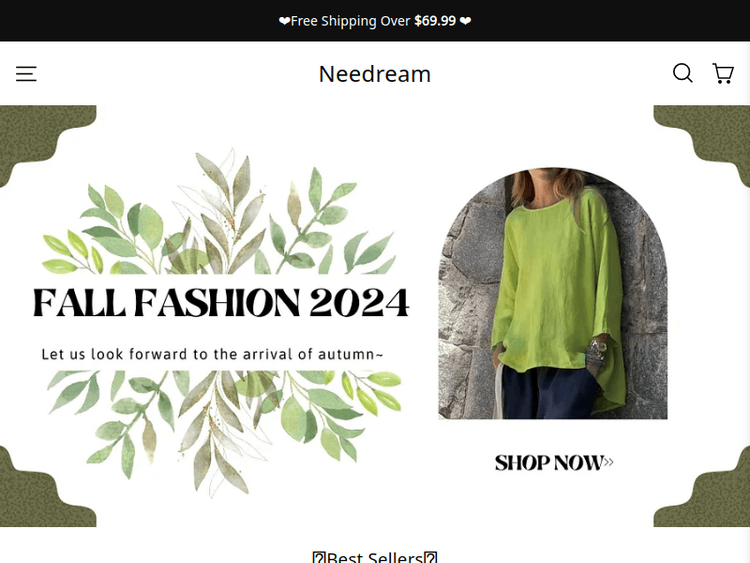This screenshot has height=563, width=750.
Task: Click the SHOP NOW text
Action: click(549, 463)
